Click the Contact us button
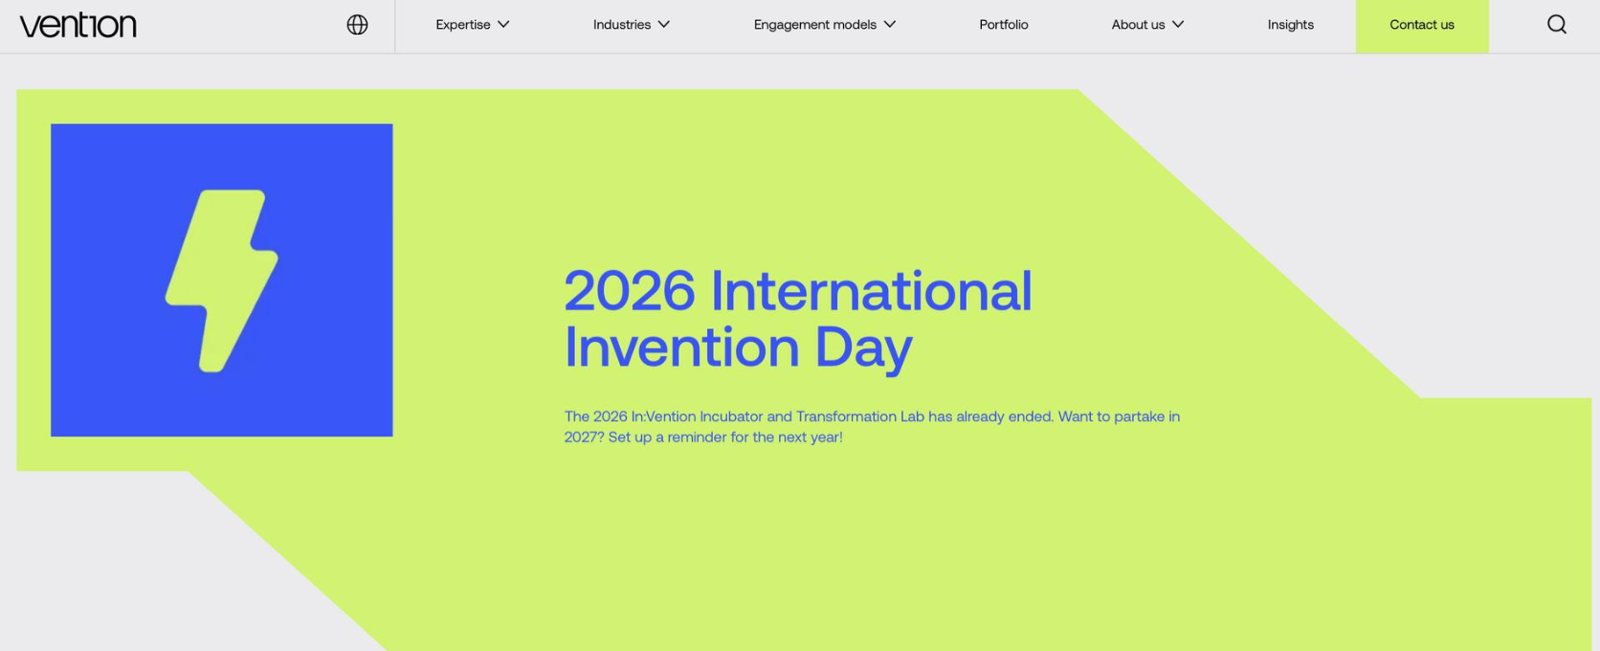Image resolution: width=1600 pixels, height=651 pixels. click(x=1422, y=26)
